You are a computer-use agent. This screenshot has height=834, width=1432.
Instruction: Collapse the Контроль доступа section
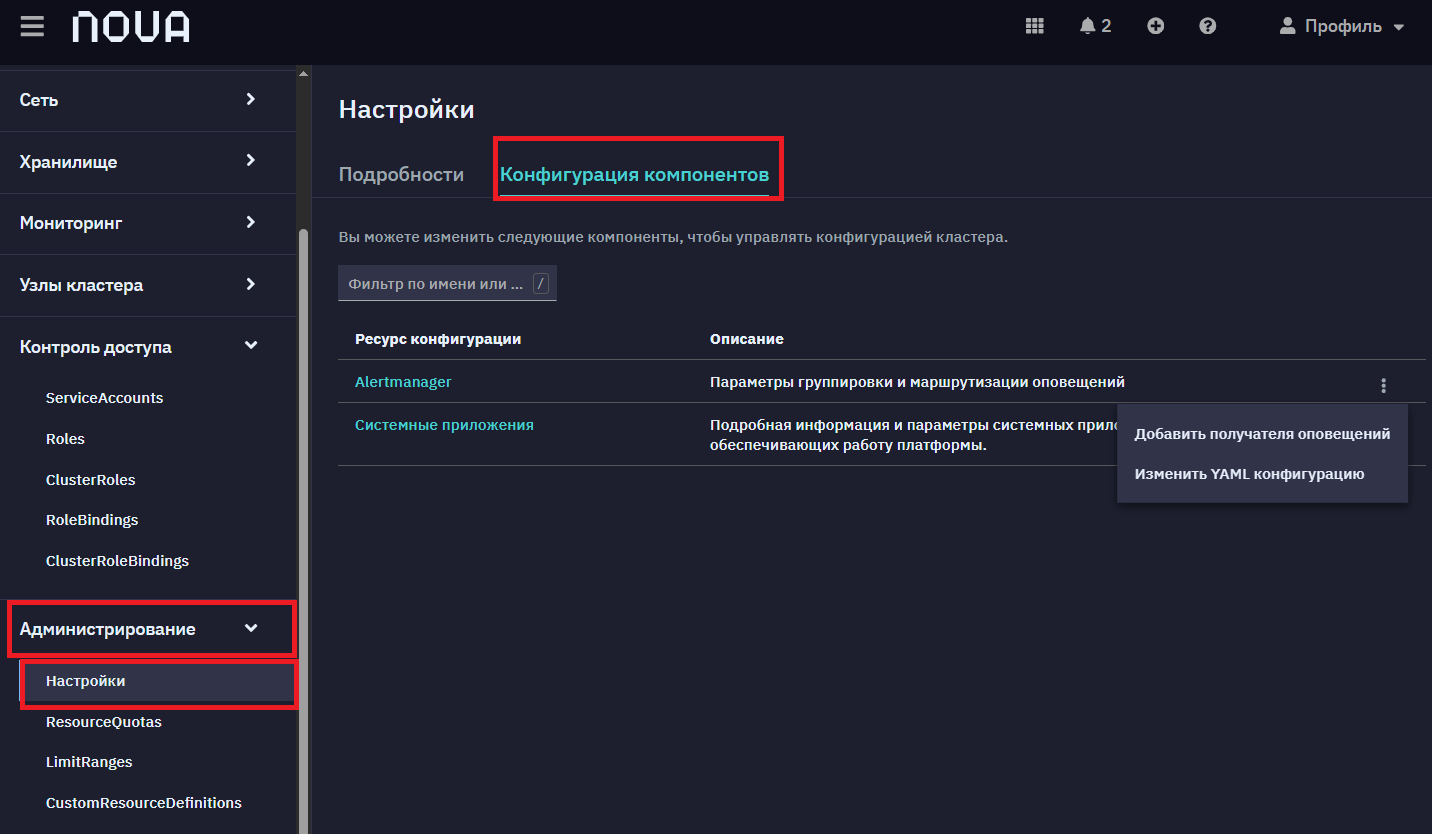148,347
